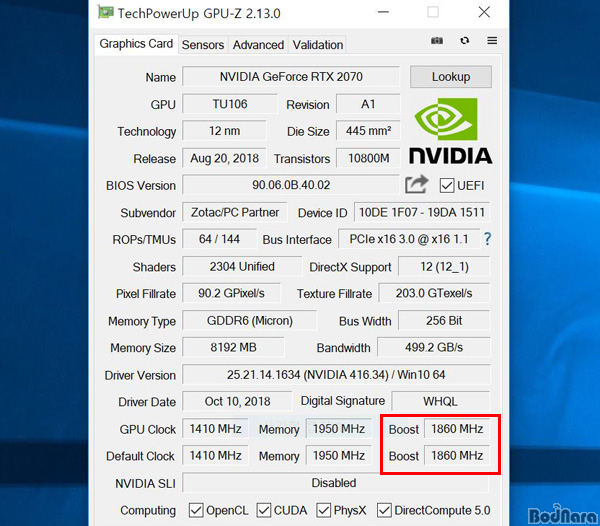Viewport: 600px width, 526px height.
Task: Click the refresh icon in GPU-Z
Action: point(465,41)
